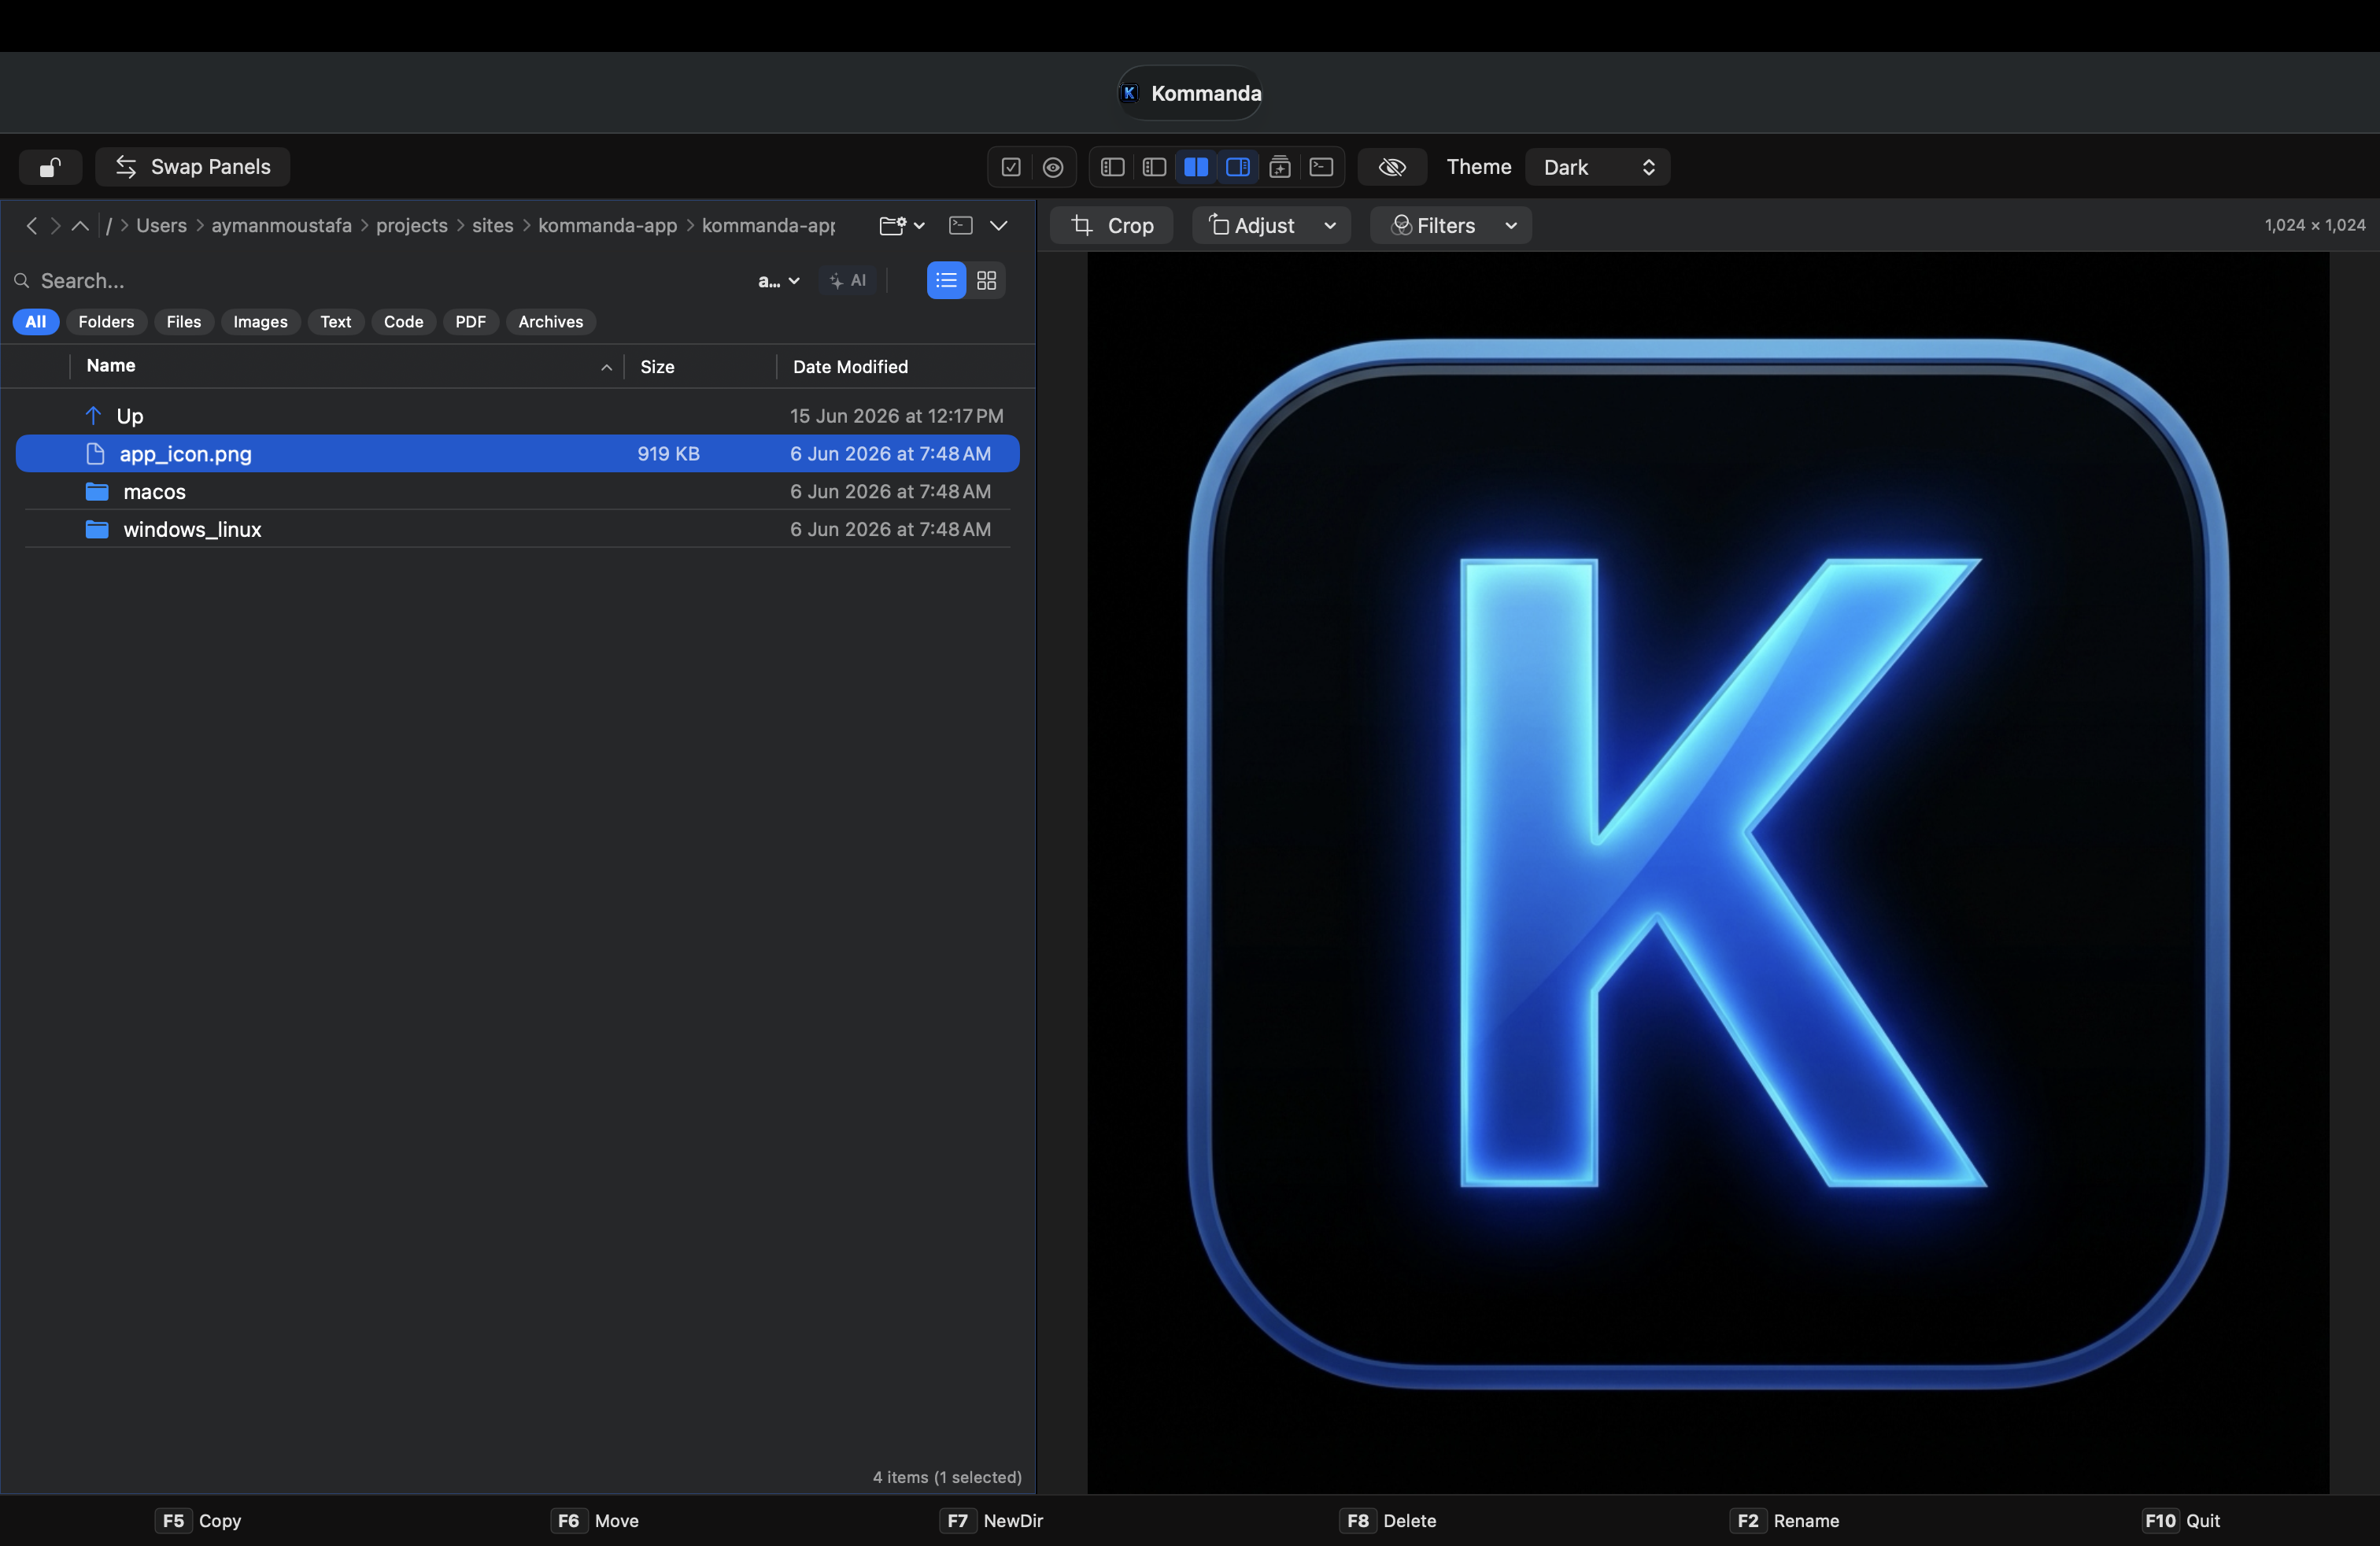This screenshot has width=2380, height=1546.
Task: Click the 1,024 × 1,024 dimensions label
Action: coord(2315,226)
